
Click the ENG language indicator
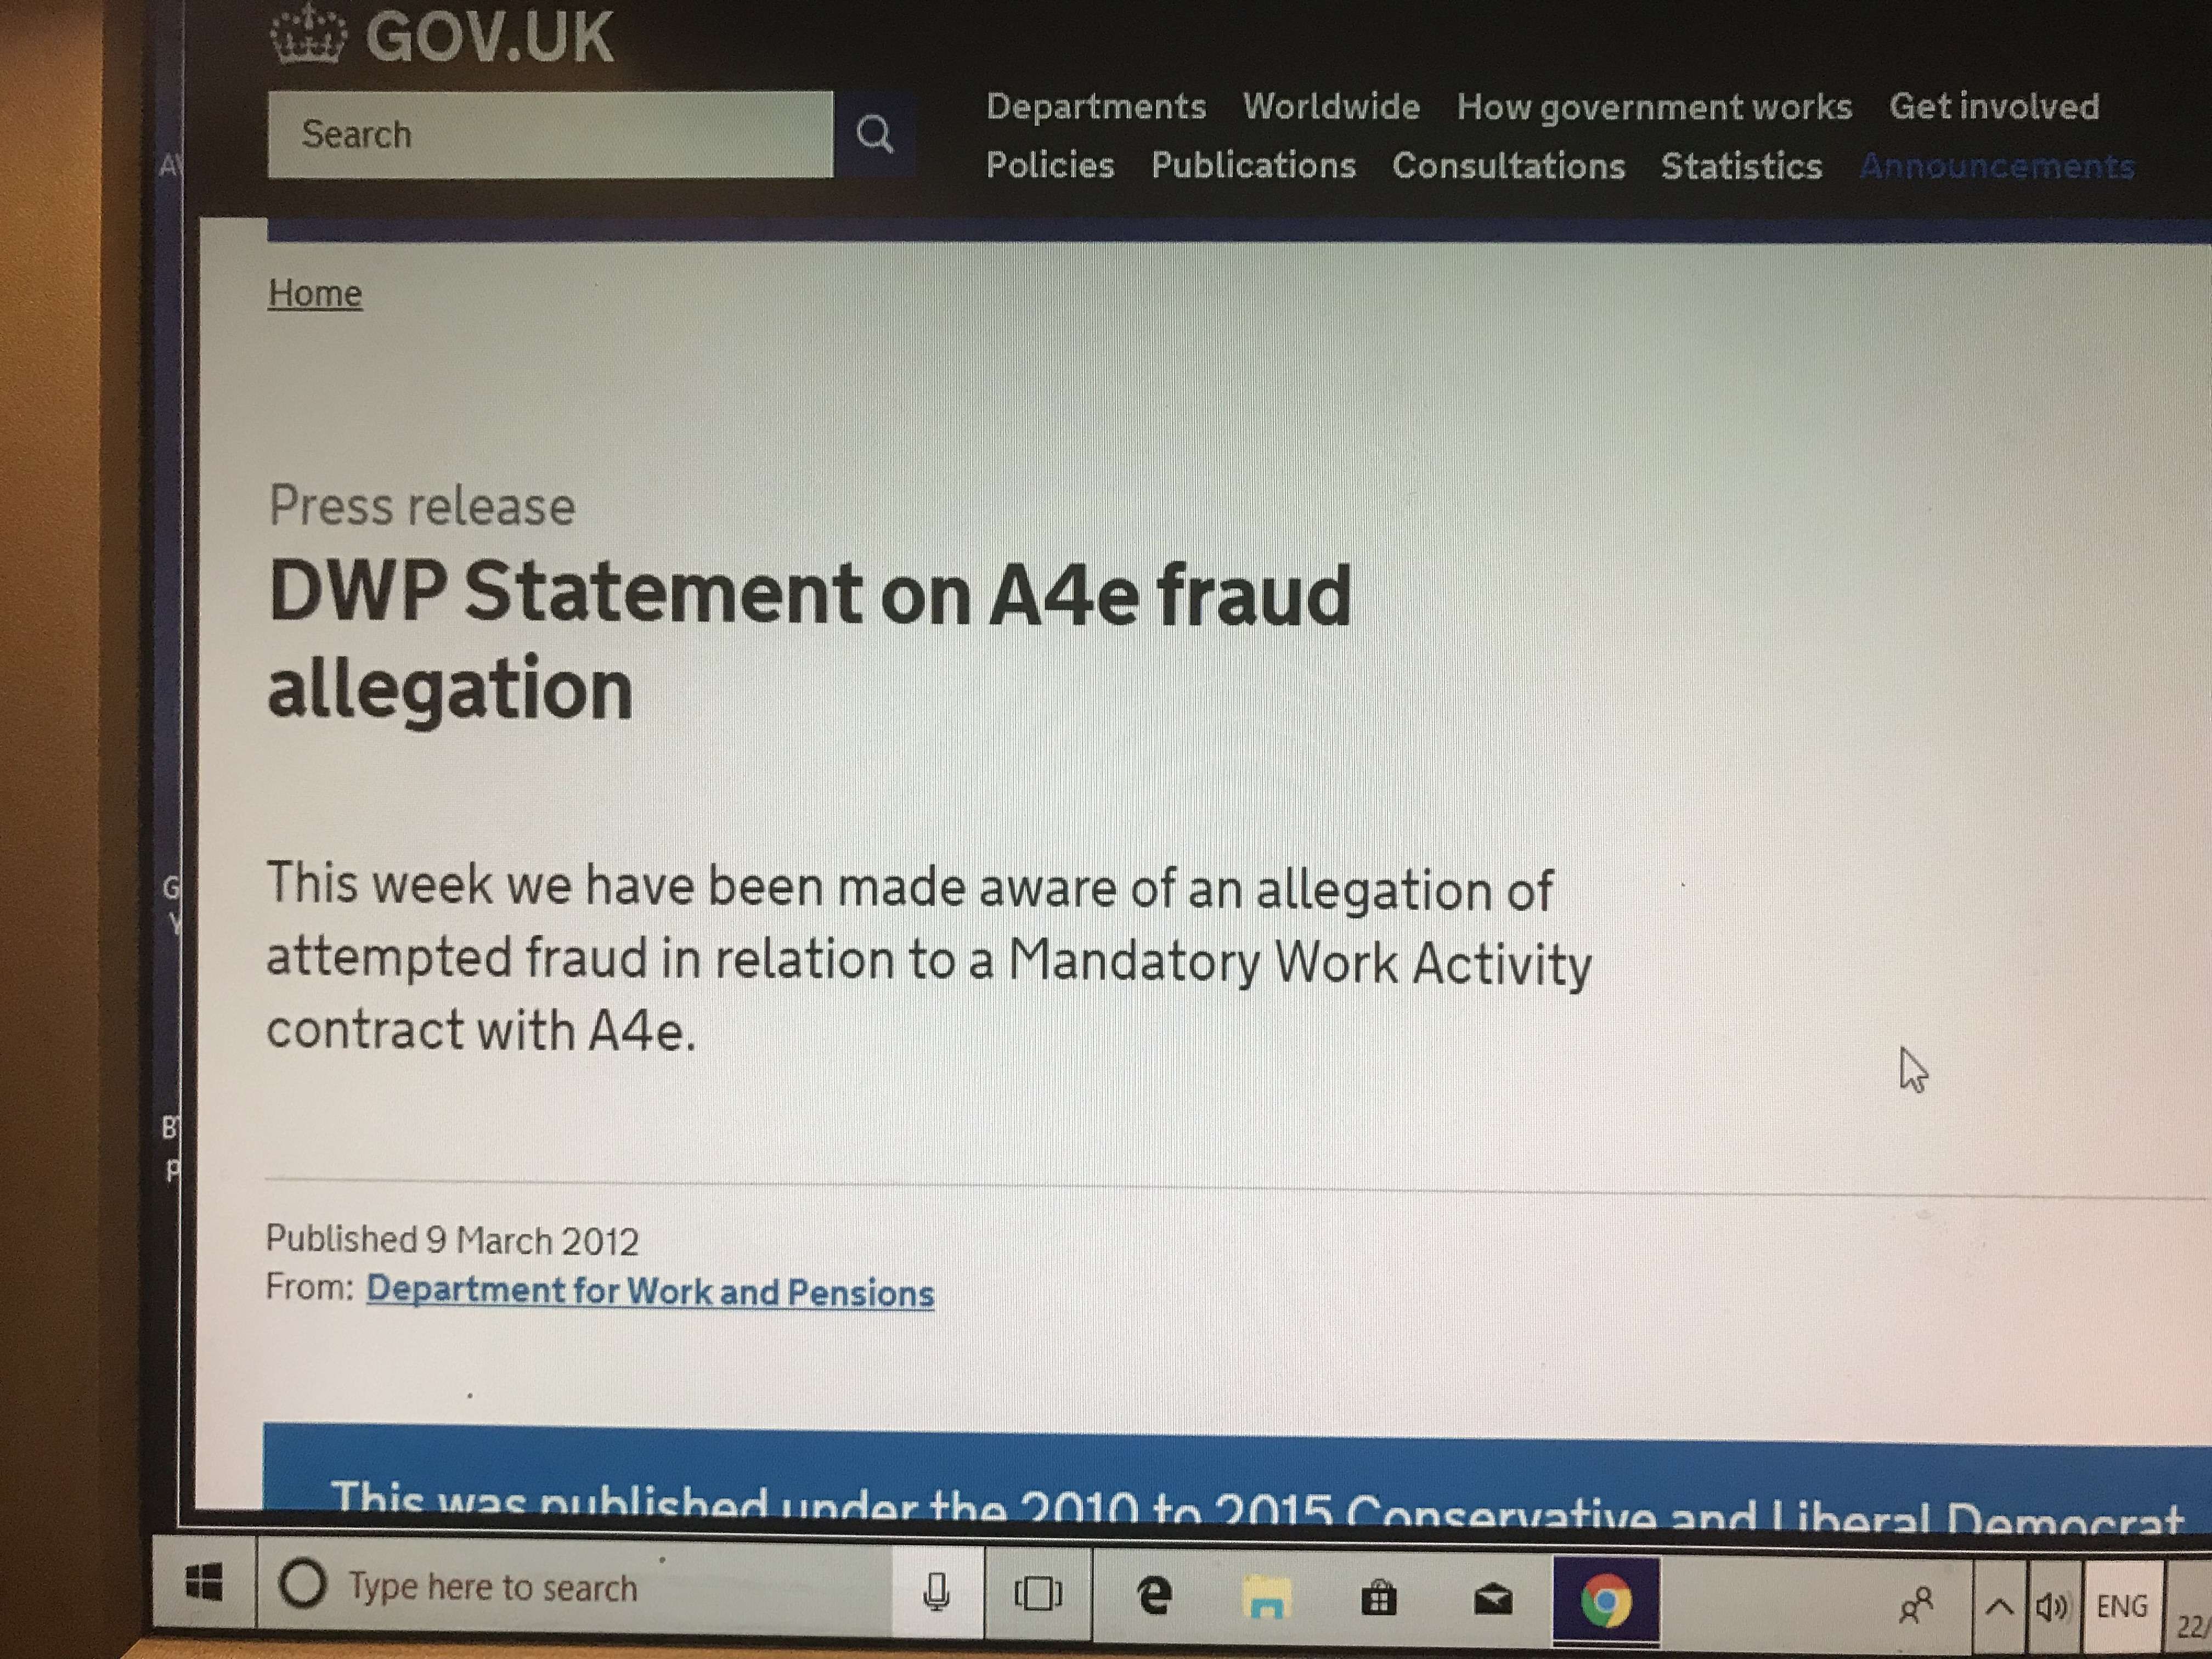[x=2122, y=1607]
